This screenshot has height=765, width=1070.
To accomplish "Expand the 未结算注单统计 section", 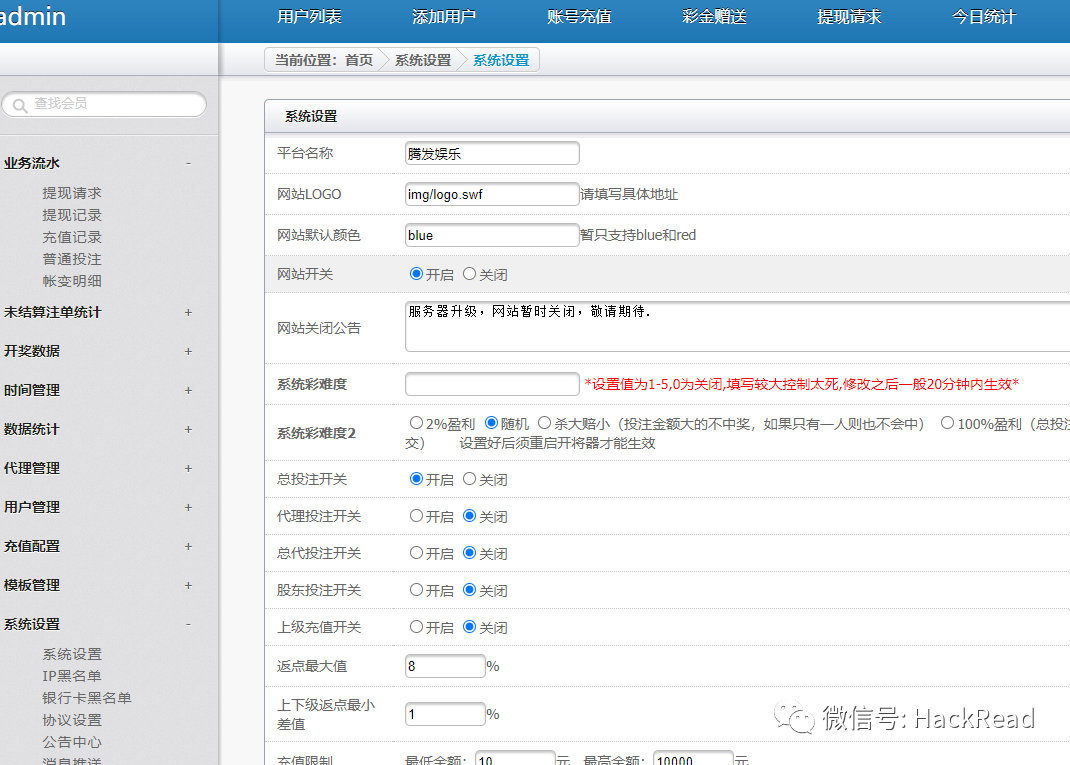I will coord(188,313).
